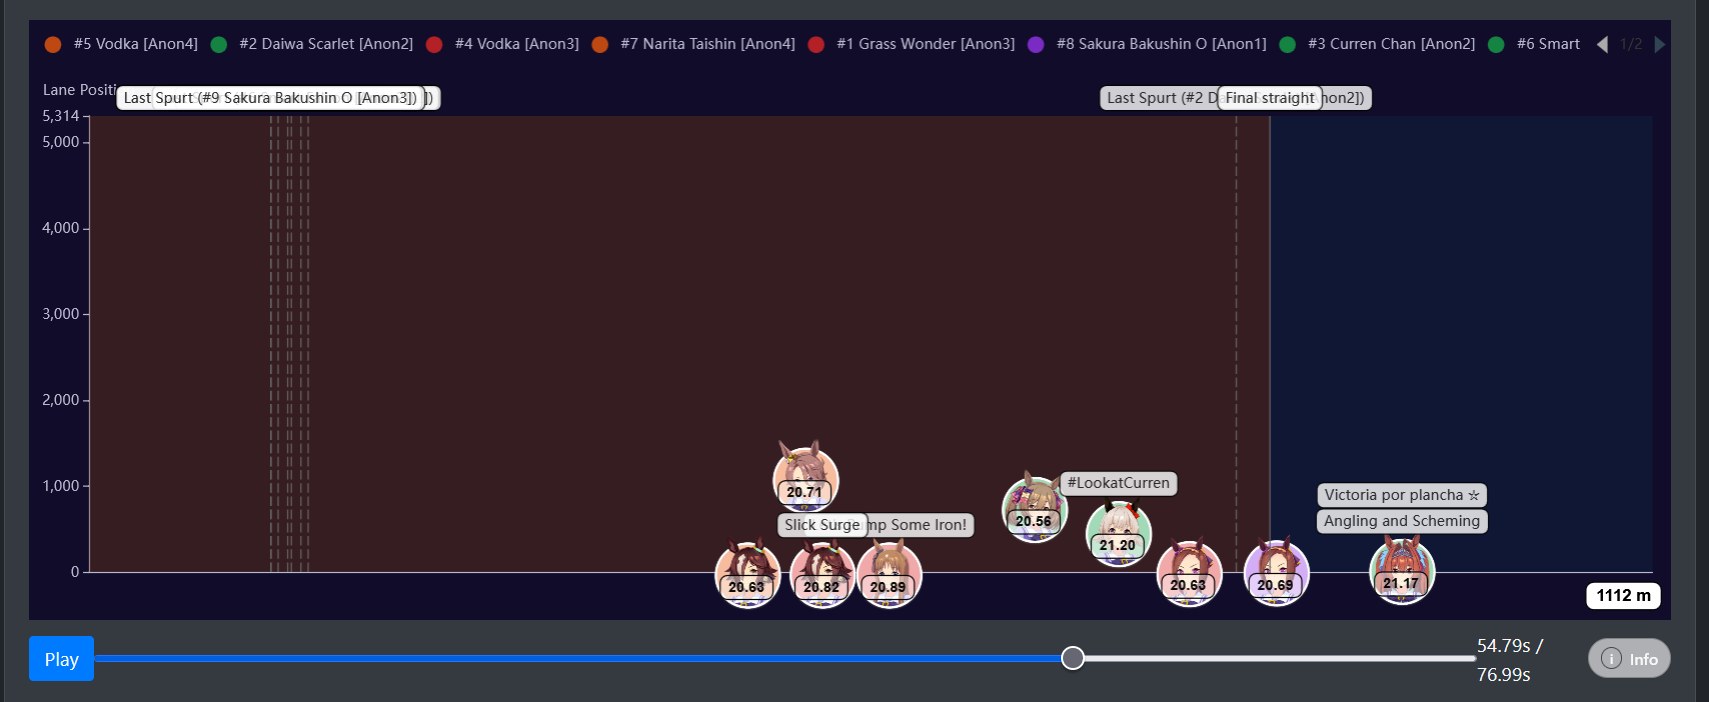Start playback with the Play button
The width and height of the screenshot is (1709, 702).
(x=61, y=659)
